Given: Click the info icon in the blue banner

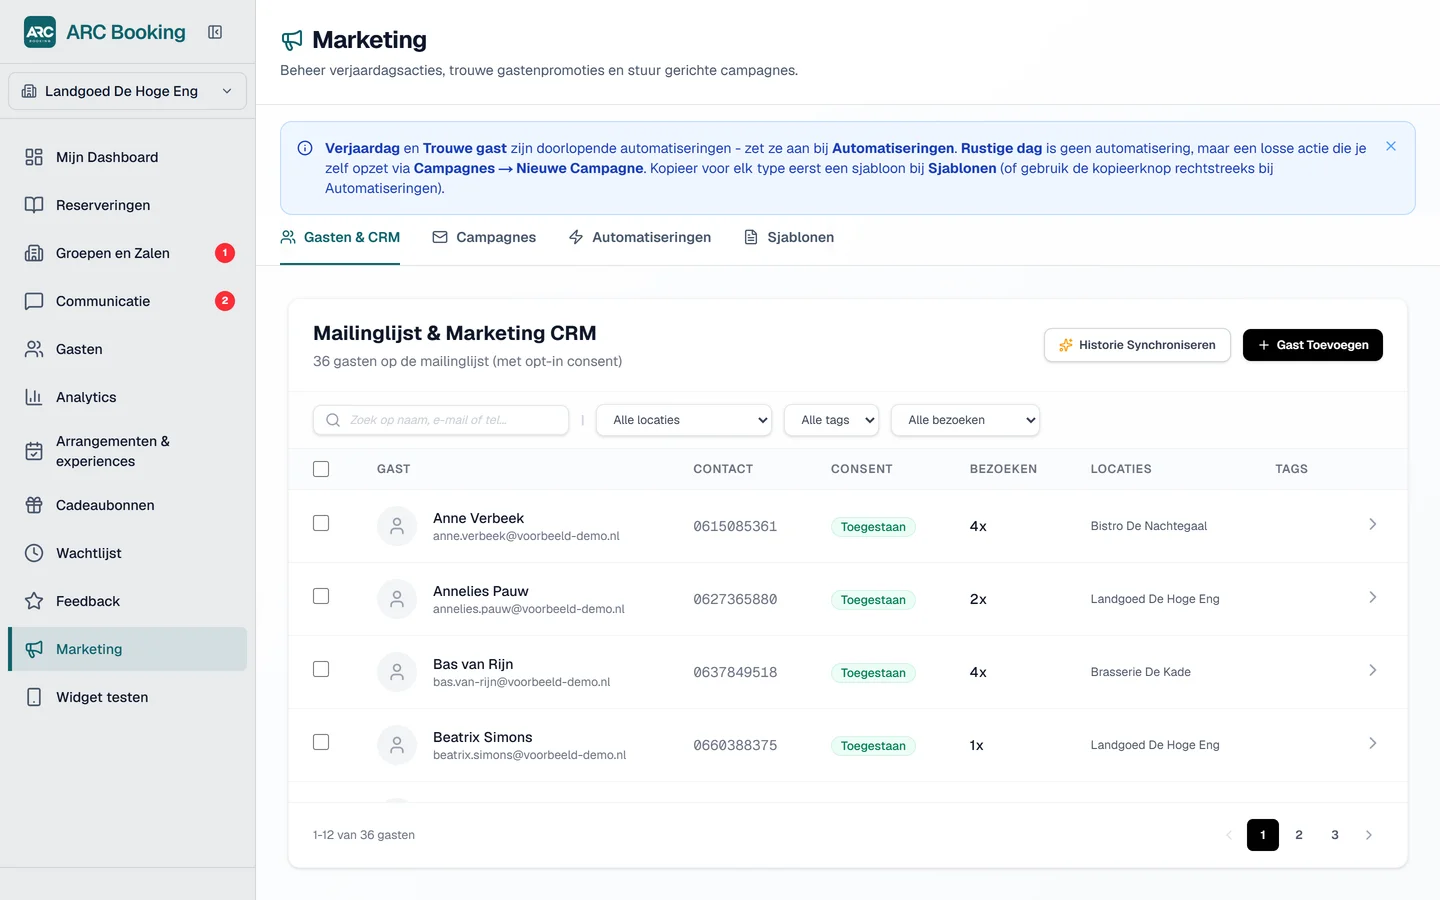Looking at the screenshot, I should click(305, 148).
